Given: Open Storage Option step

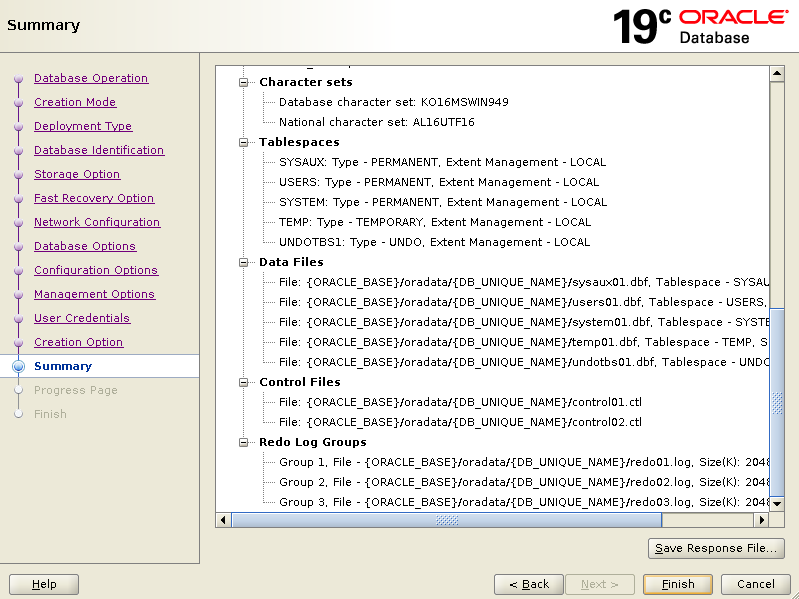Looking at the screenshot, I should point(77,174).
